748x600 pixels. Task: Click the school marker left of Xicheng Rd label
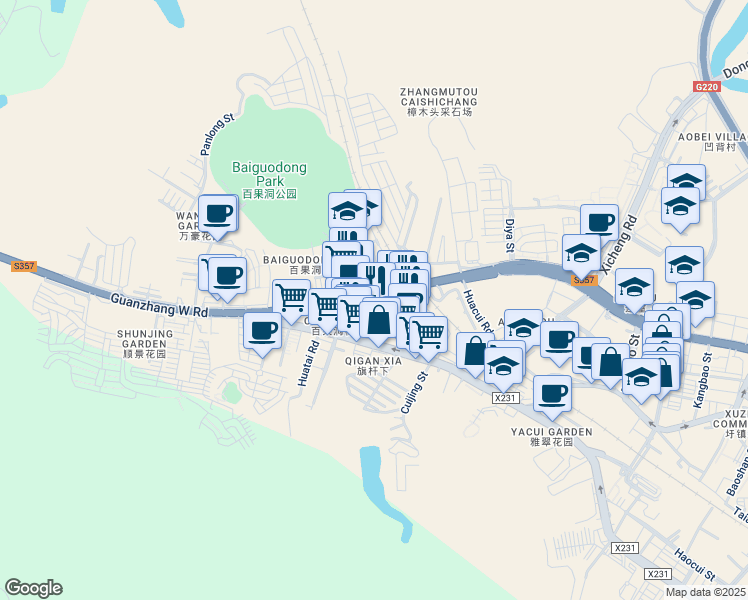coord(581,257)
